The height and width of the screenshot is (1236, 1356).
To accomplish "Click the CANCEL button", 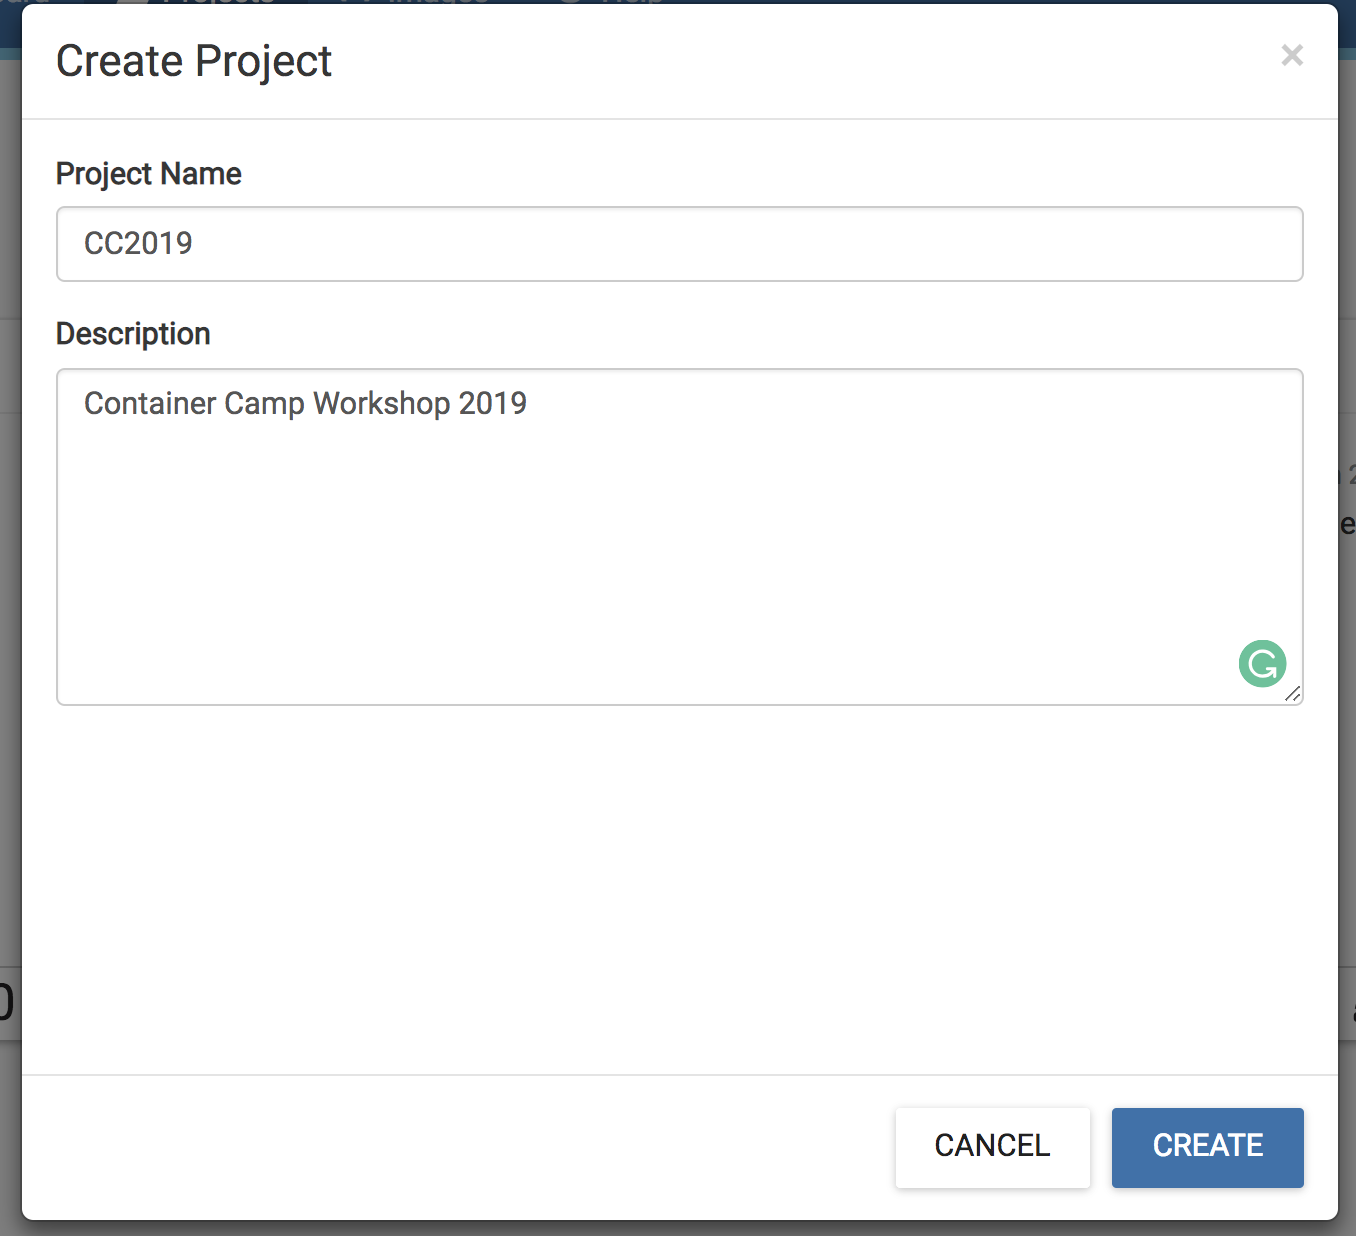I will (x=993, y=1147).
